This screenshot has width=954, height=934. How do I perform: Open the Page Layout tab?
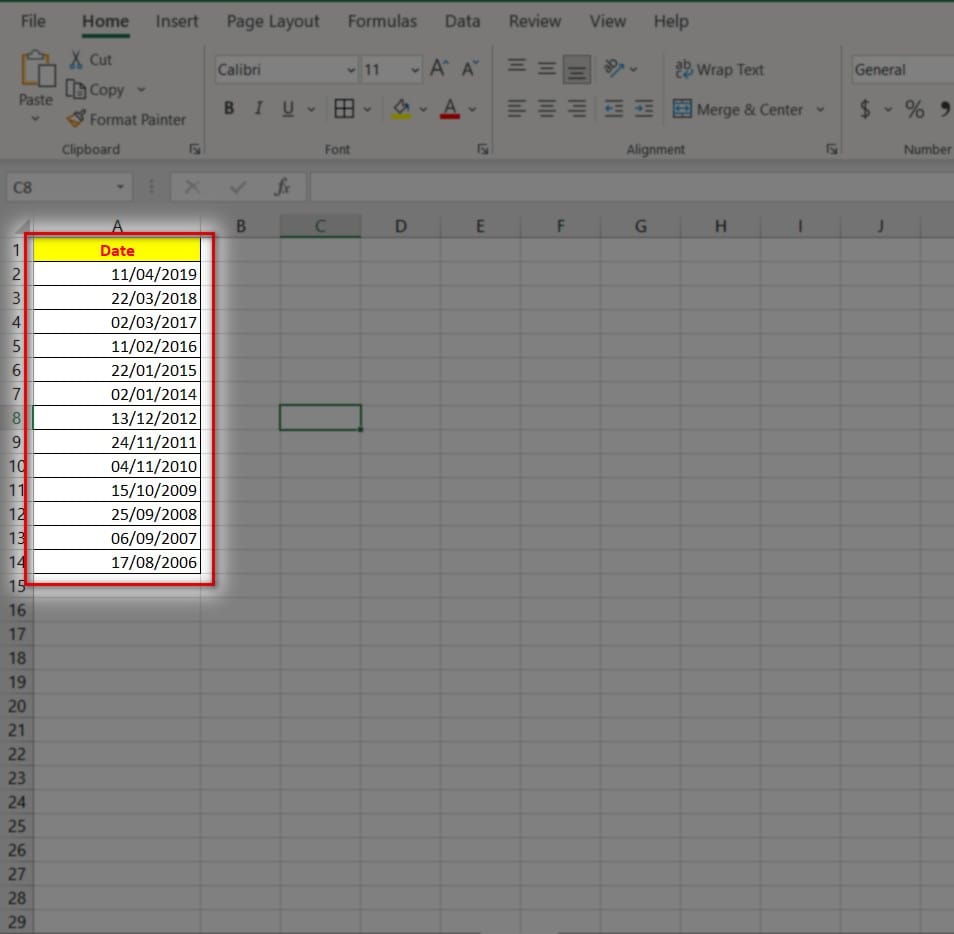click(x=273, y=21)
